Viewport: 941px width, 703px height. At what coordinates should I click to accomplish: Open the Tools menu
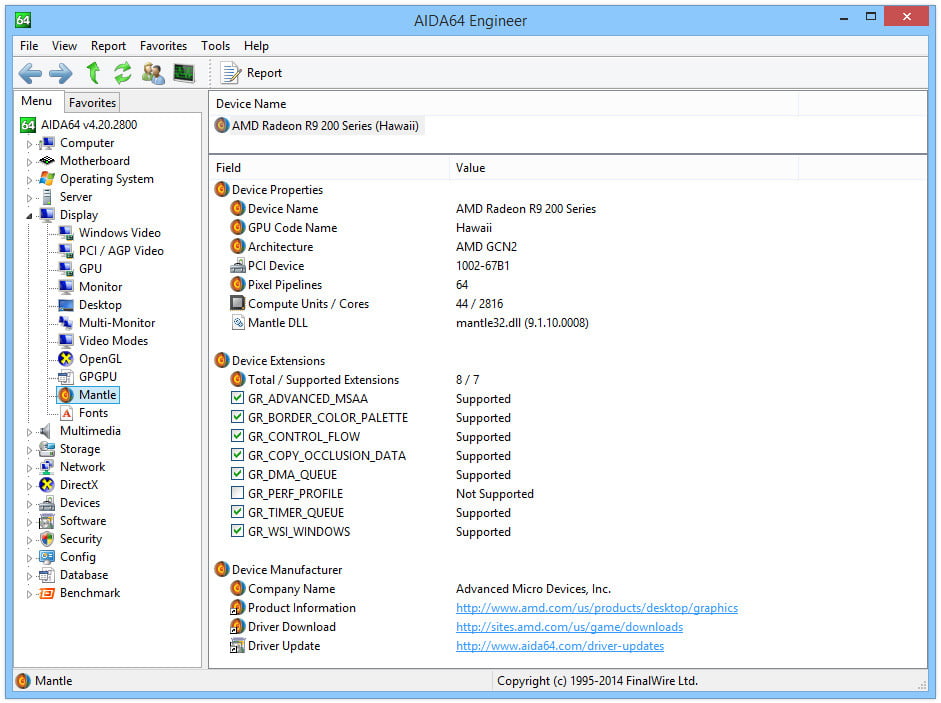(215, 46)
